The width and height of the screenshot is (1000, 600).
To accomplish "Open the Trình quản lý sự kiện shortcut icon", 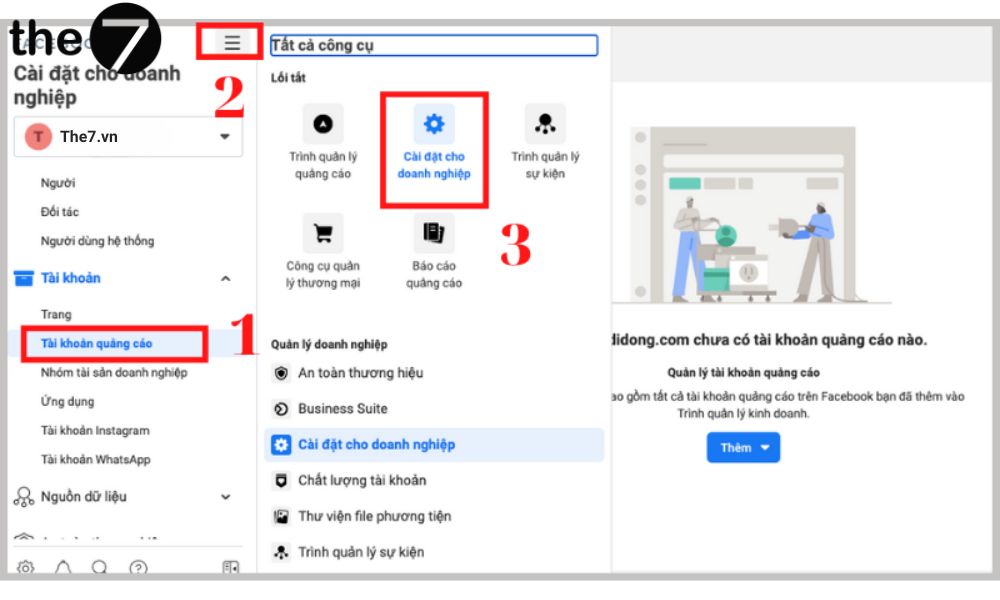I will [x=545, y=124].
